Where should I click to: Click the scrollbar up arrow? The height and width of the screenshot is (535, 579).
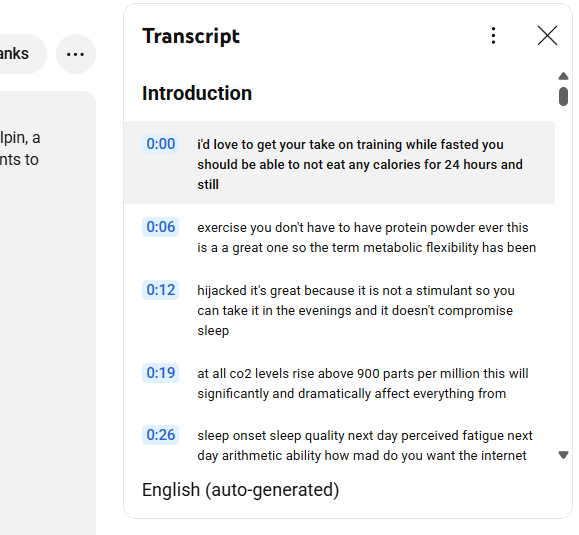[563, 76]
